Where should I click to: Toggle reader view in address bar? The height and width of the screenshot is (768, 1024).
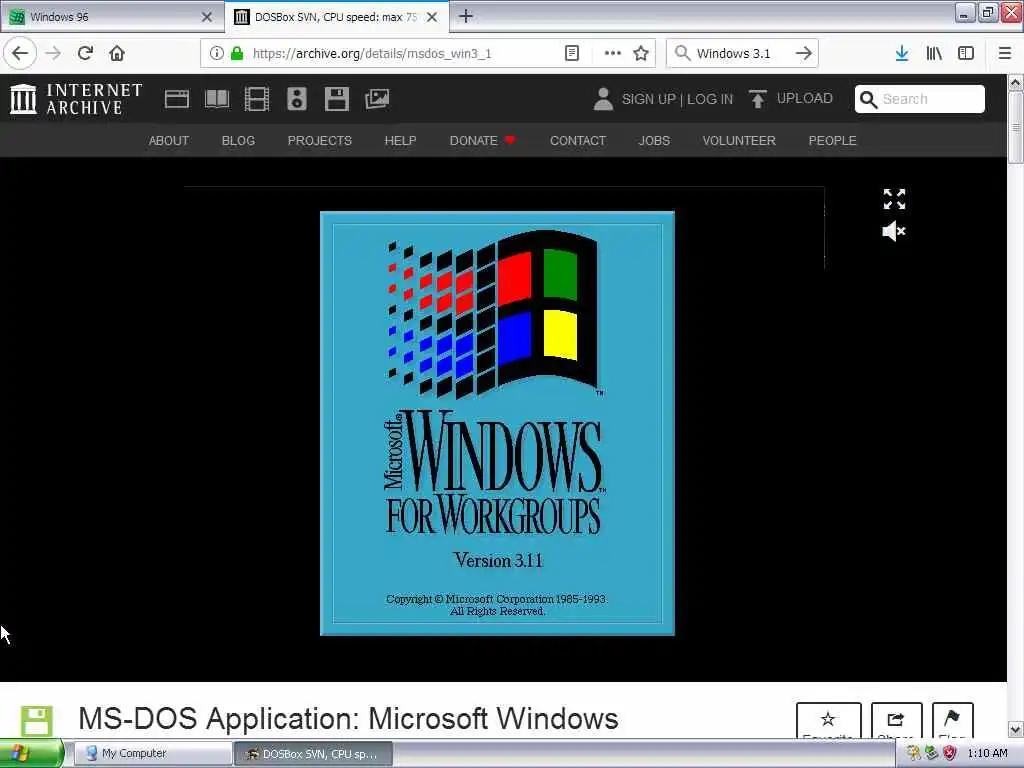(x=571, y=53)
